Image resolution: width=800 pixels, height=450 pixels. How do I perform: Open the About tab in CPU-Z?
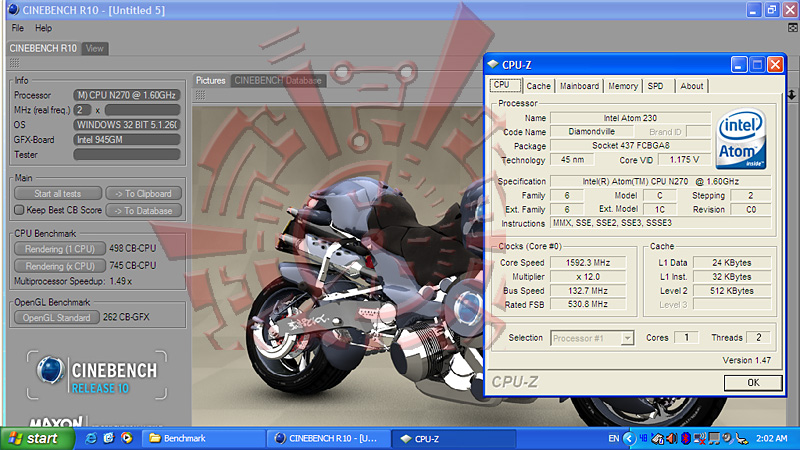[691, 86]
